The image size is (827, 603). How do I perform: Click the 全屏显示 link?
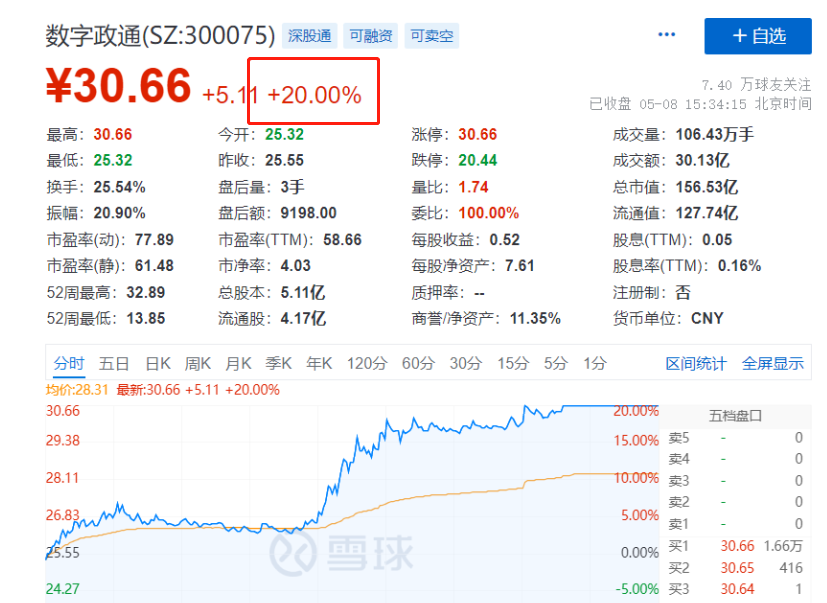pyautogui.click(x=773, y=363)
